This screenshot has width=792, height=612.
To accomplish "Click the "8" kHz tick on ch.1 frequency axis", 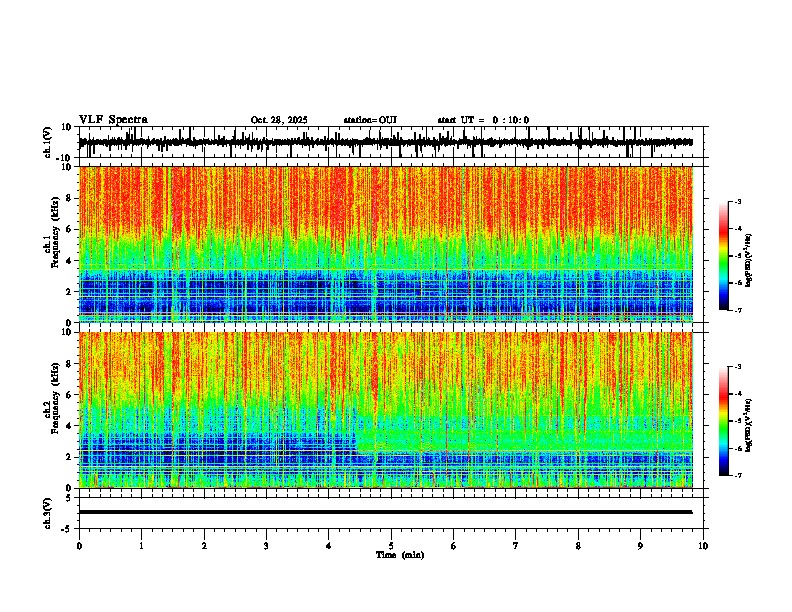I will (70, 198).
